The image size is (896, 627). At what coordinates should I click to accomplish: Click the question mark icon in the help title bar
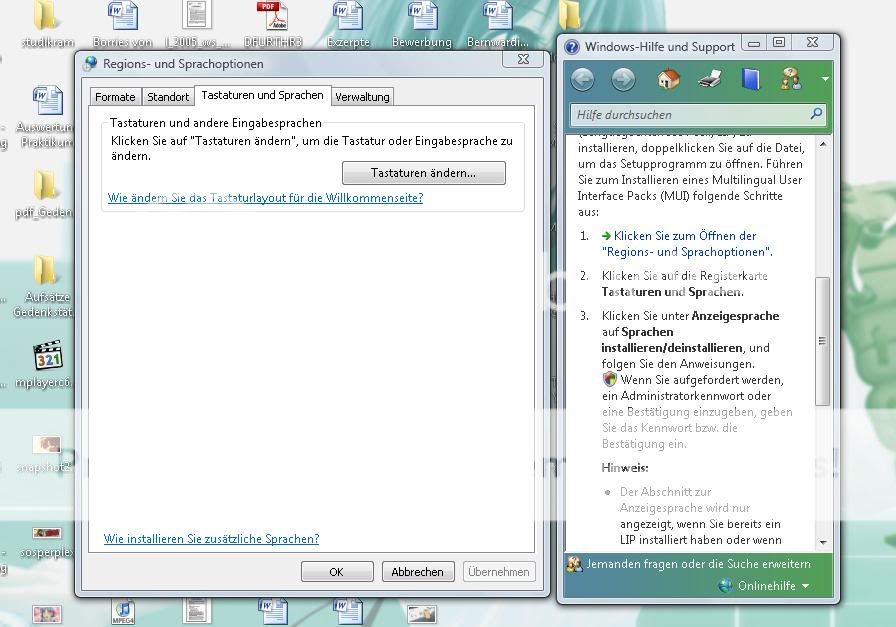[x=571, y=47]
